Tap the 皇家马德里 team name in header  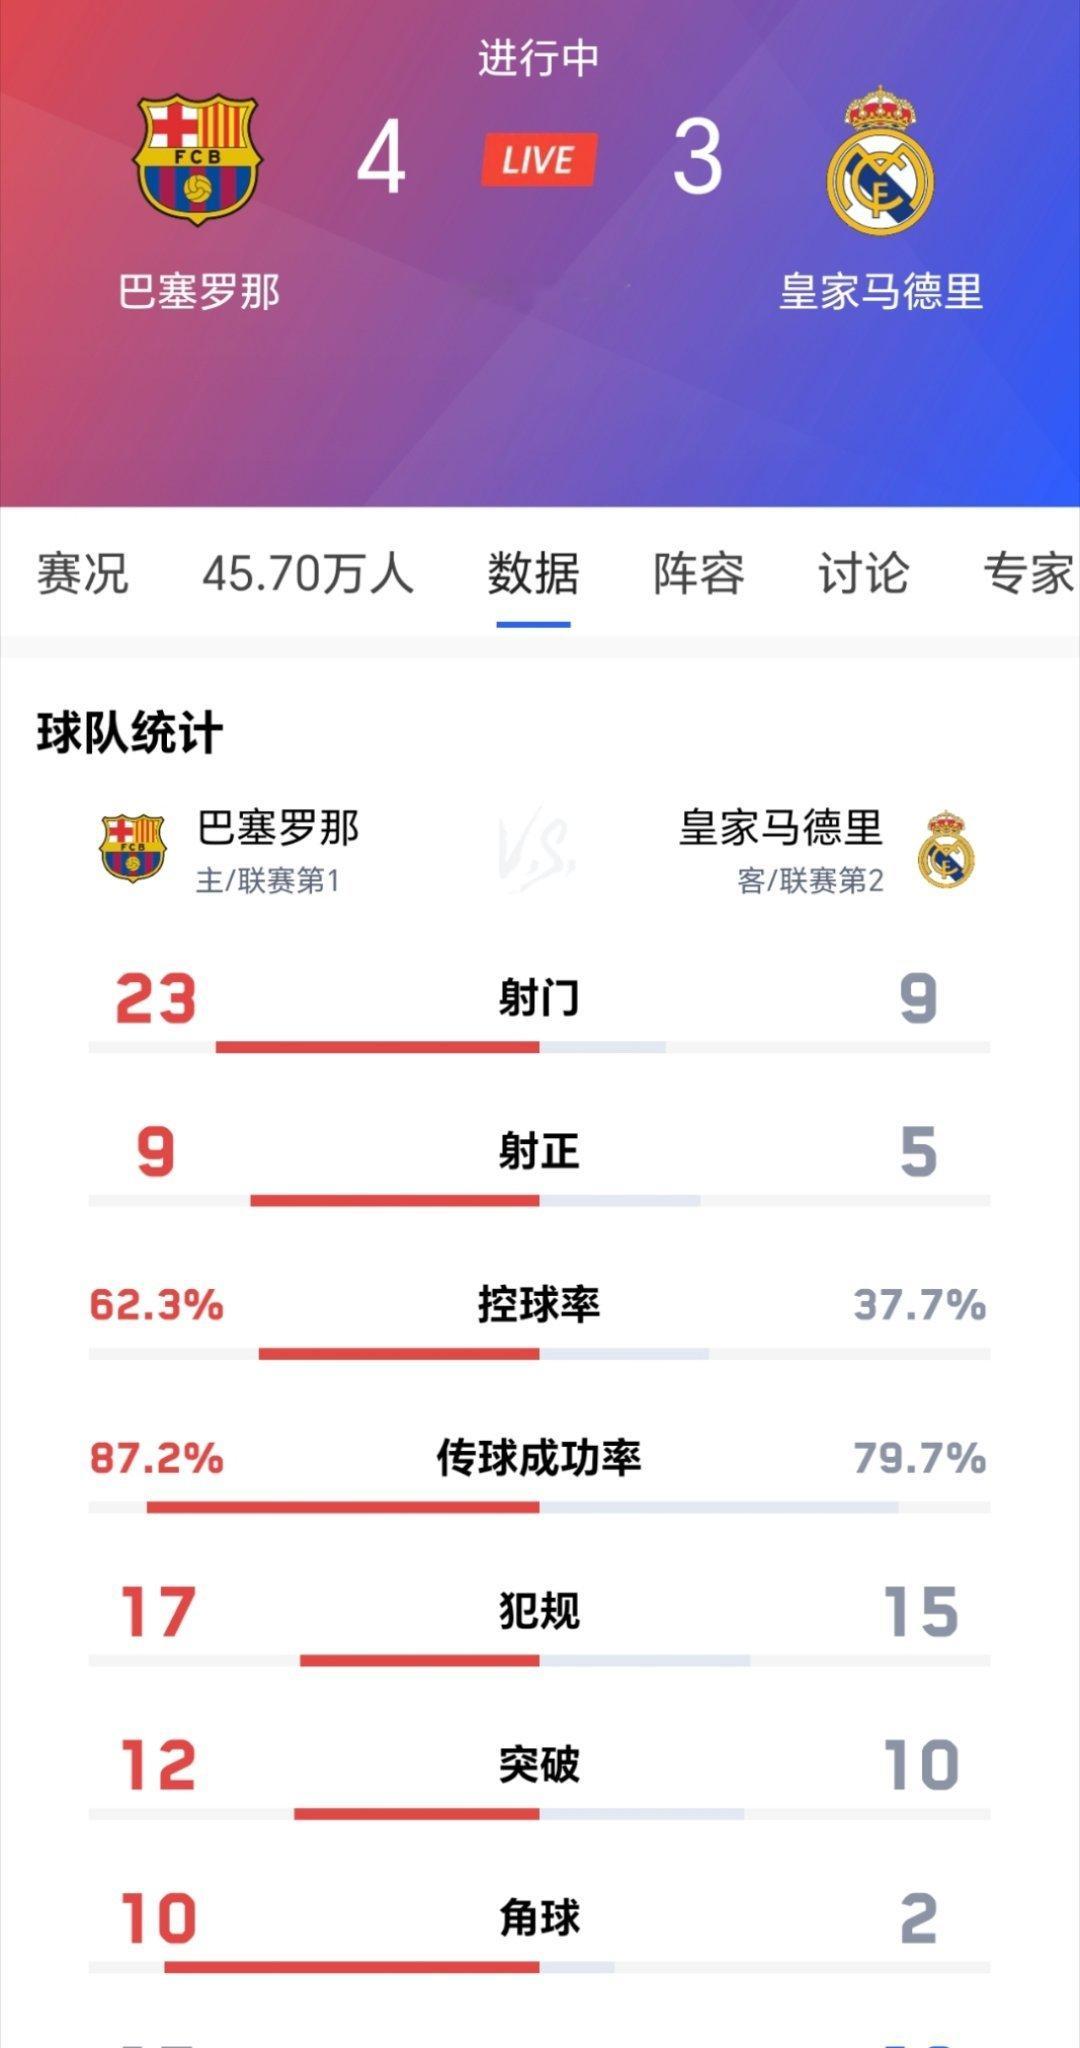[881, 292]
